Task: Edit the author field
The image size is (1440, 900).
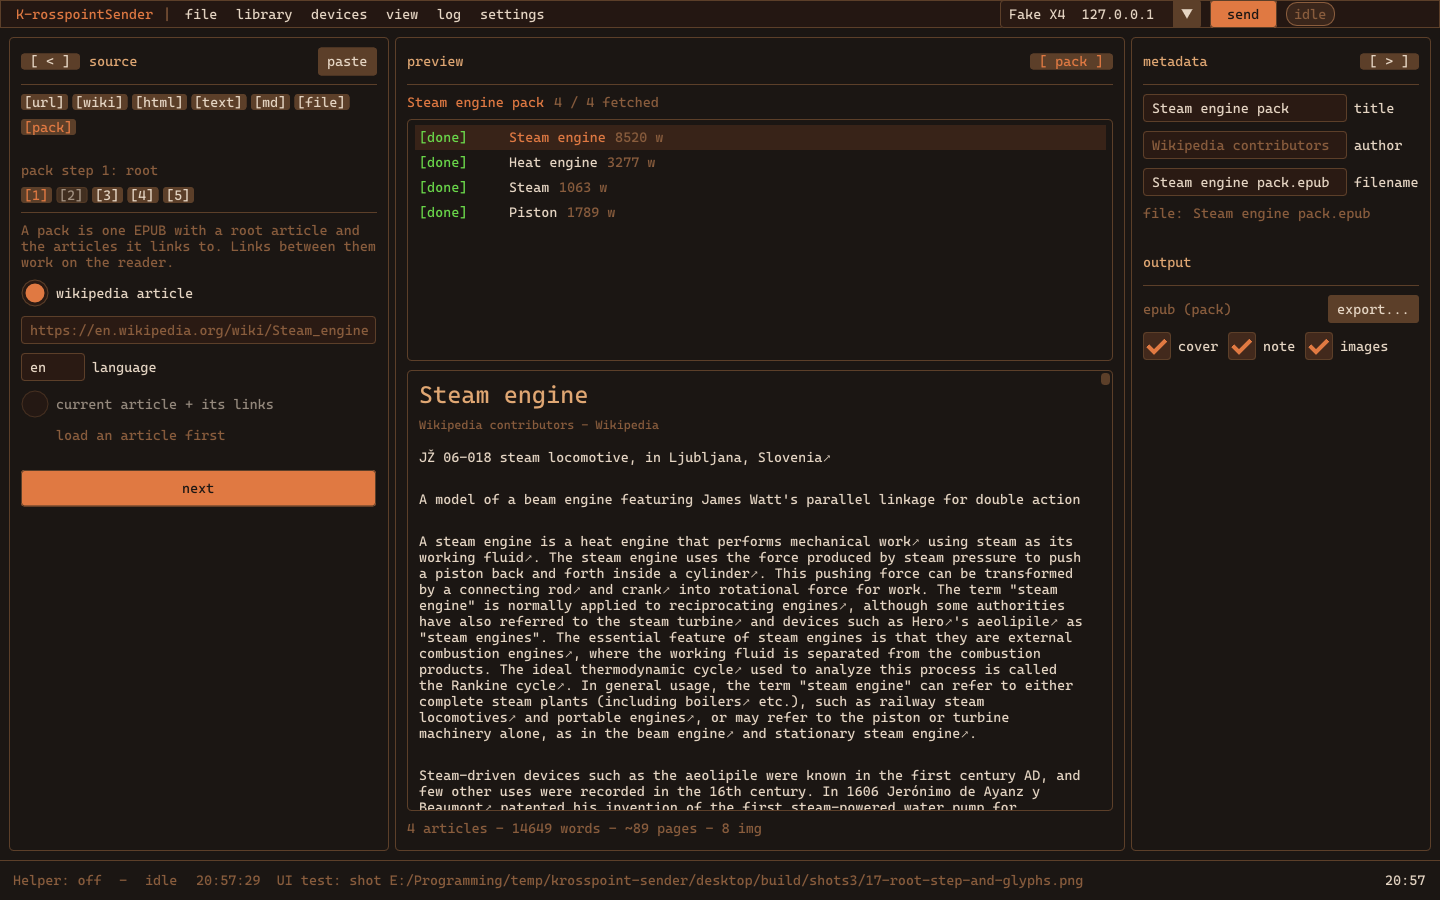Action: 1244,145
